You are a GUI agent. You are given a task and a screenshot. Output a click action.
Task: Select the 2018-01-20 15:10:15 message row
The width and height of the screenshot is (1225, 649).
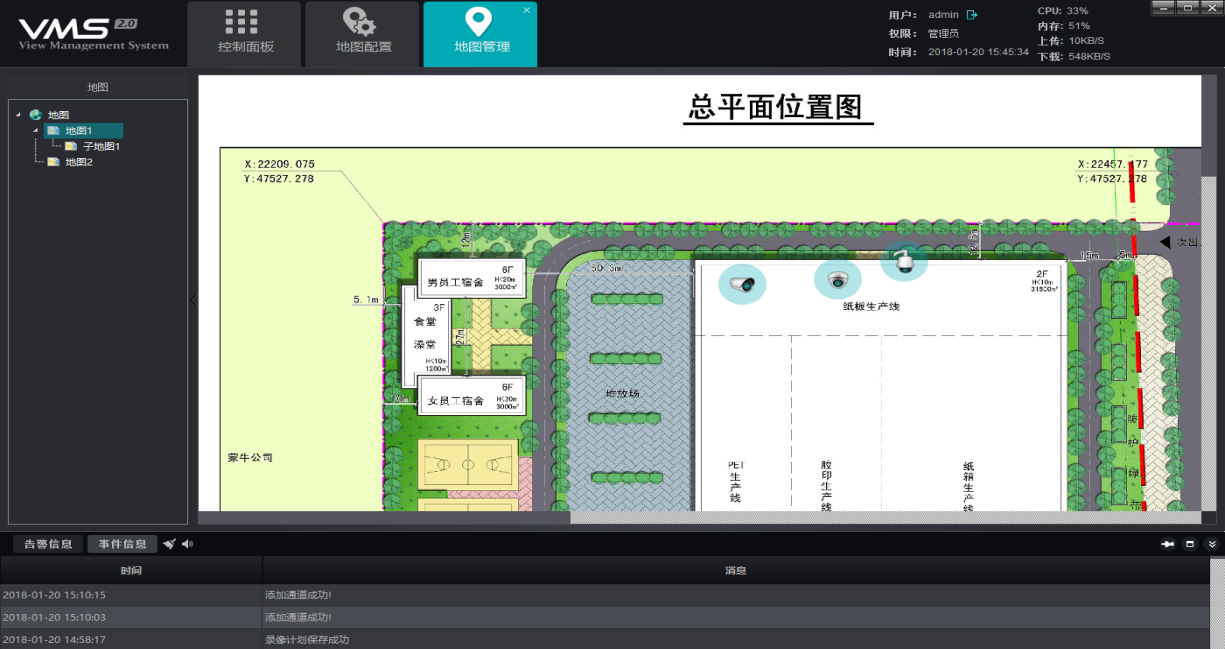[604, 595]
